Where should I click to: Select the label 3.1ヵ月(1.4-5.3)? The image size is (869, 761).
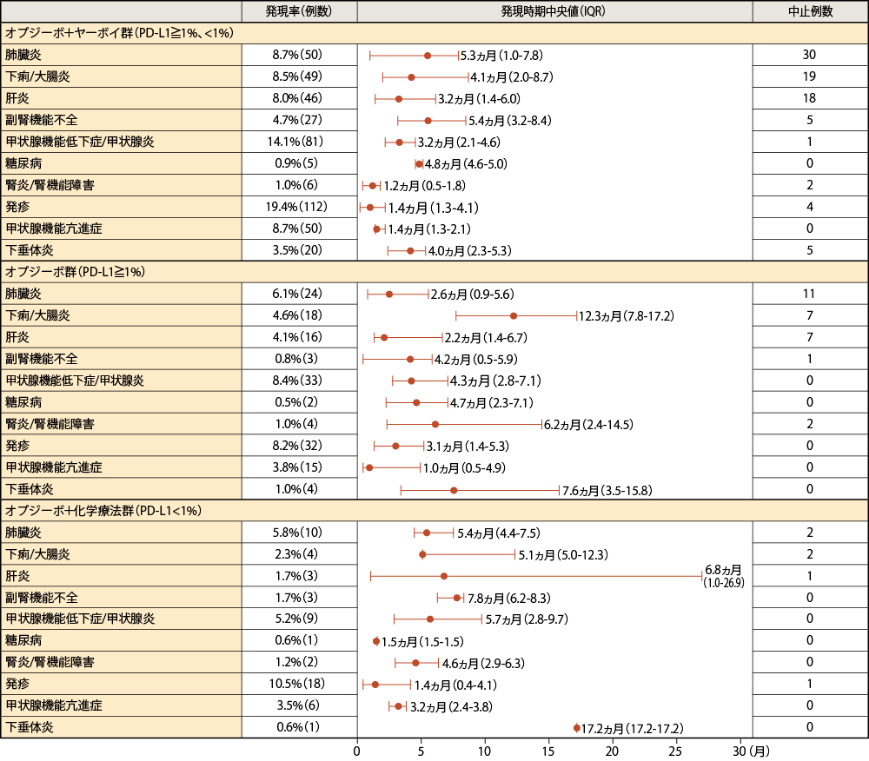(x=468, y=446)
